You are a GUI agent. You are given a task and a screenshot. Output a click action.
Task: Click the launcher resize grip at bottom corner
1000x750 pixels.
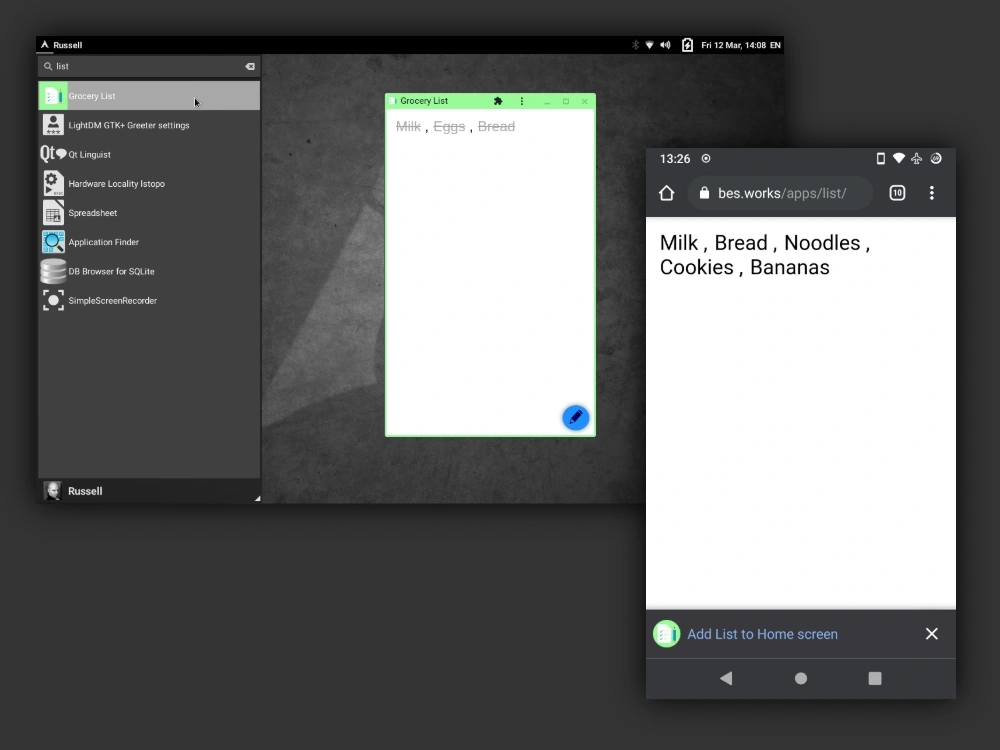click(257, 498)
